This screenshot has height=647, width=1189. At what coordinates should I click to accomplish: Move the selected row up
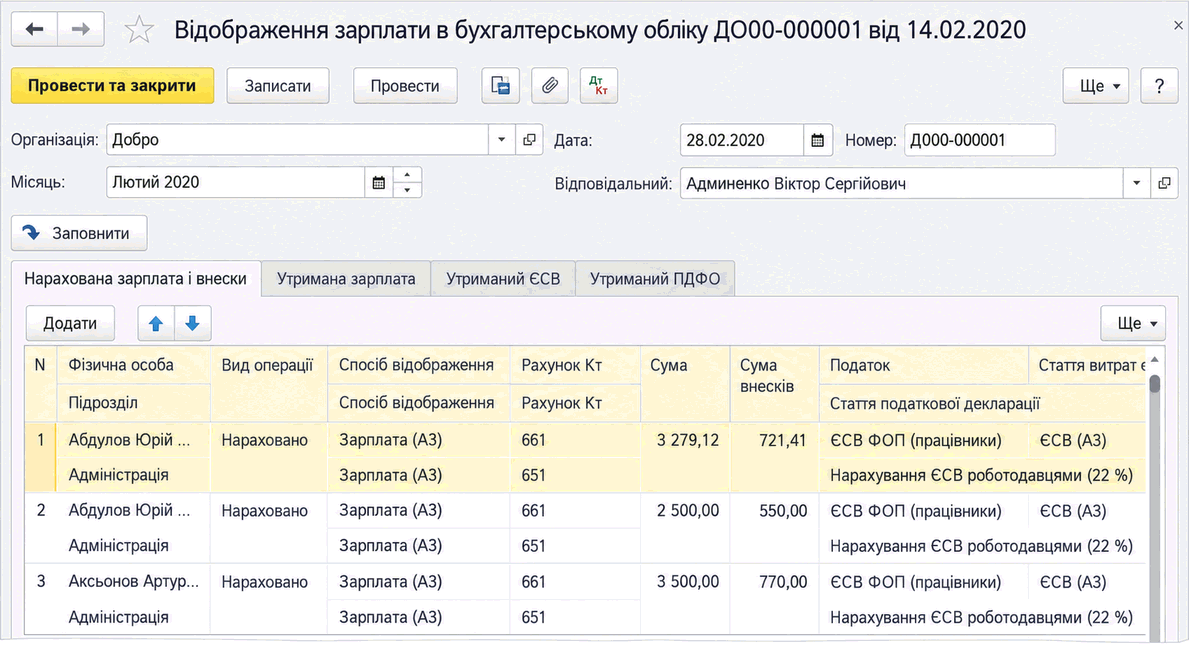(x=156, y=324)
